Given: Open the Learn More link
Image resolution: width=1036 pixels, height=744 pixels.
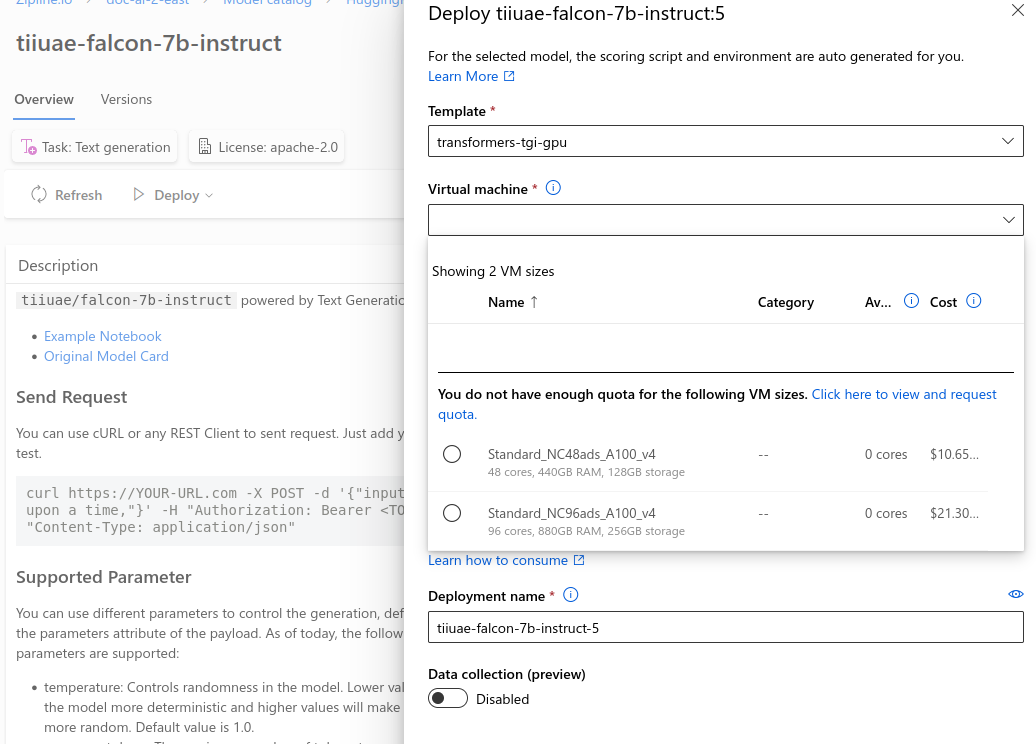Looking at the screenshot, I should click(x=463, y=76).
